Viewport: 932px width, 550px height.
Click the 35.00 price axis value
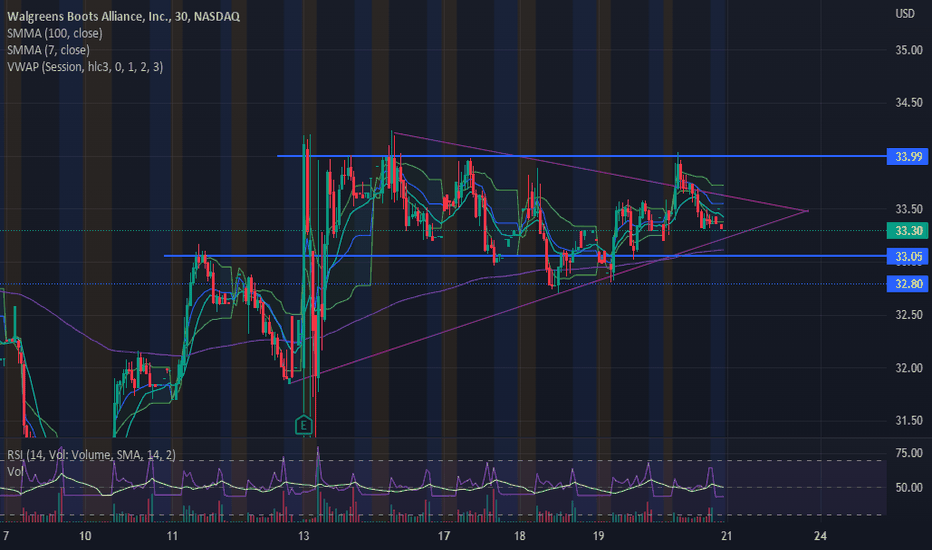(909, 51)
